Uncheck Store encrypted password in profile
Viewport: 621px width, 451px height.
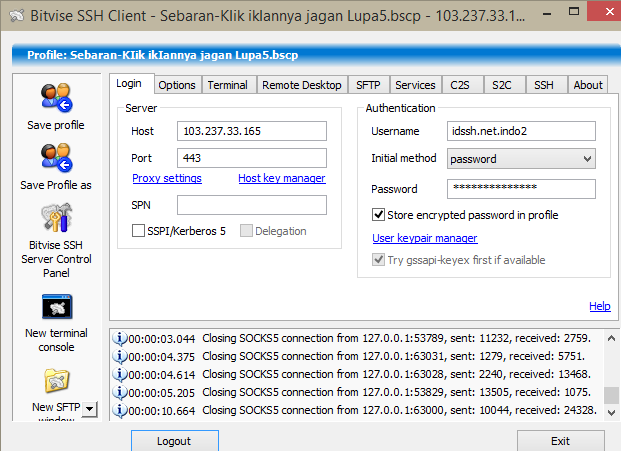click(378, 215)
